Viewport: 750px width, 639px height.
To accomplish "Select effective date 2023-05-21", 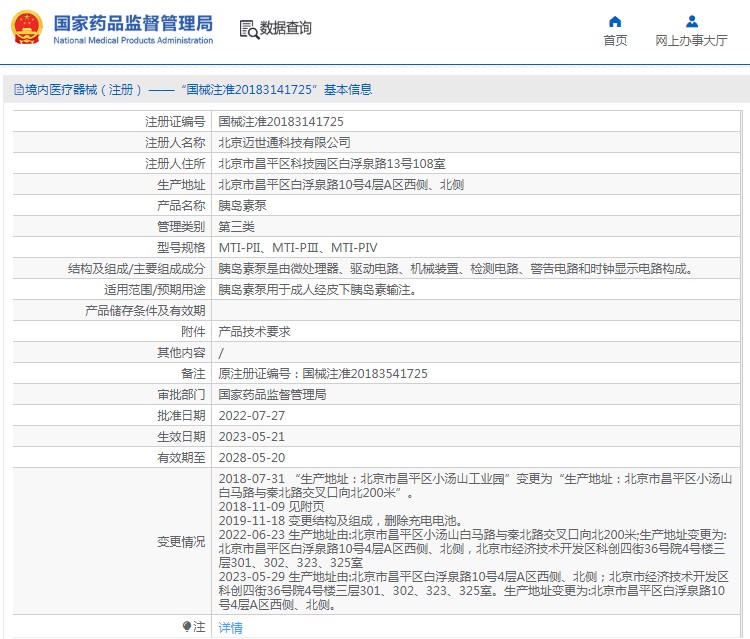I will (252, 437).
